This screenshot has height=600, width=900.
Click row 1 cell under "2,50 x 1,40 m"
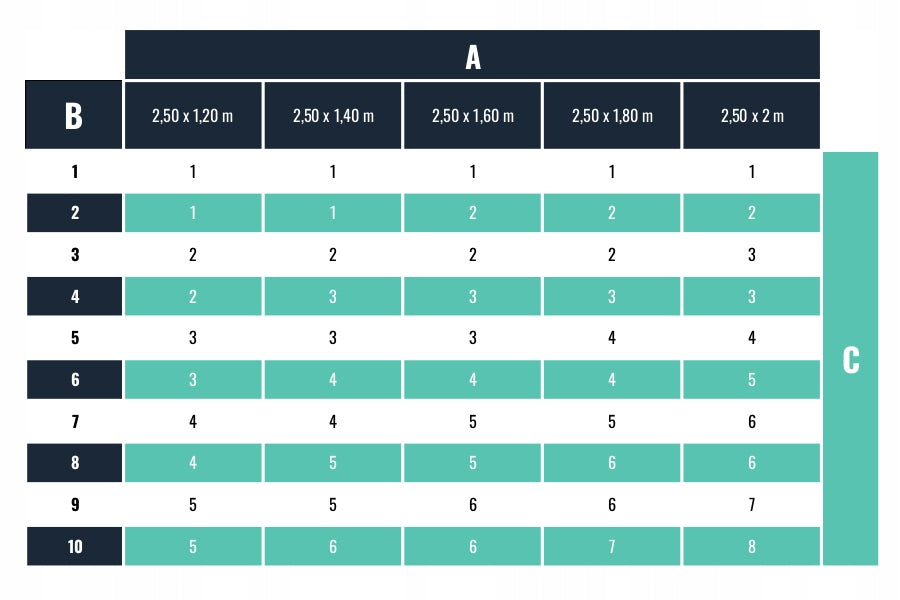(333, 171)
